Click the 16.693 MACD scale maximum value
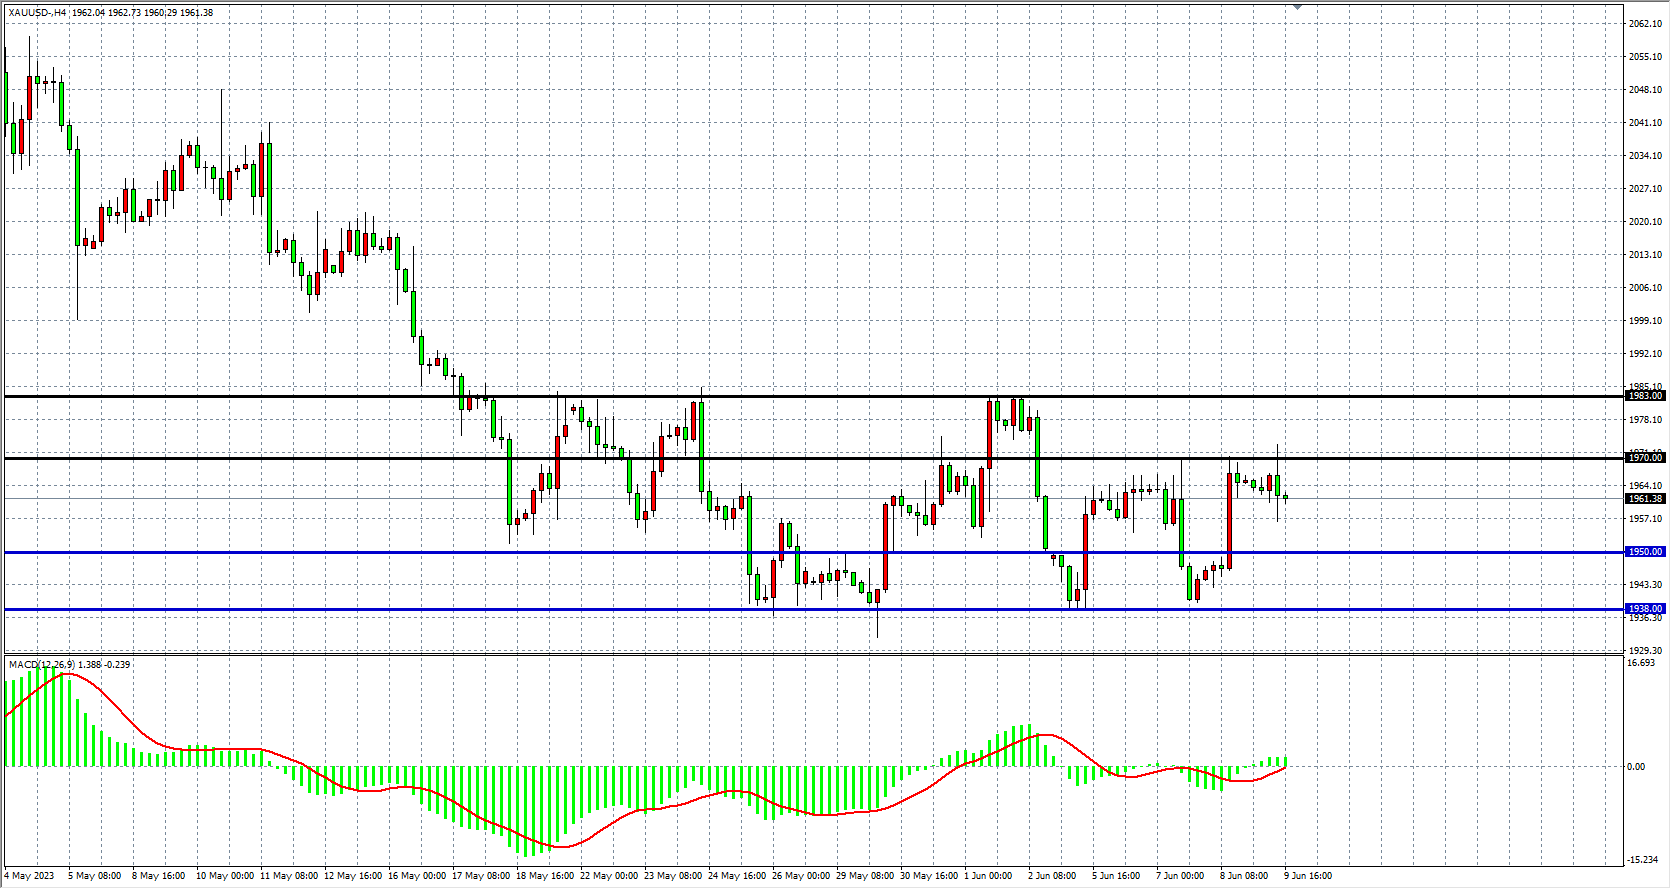 pos(1641,663)
